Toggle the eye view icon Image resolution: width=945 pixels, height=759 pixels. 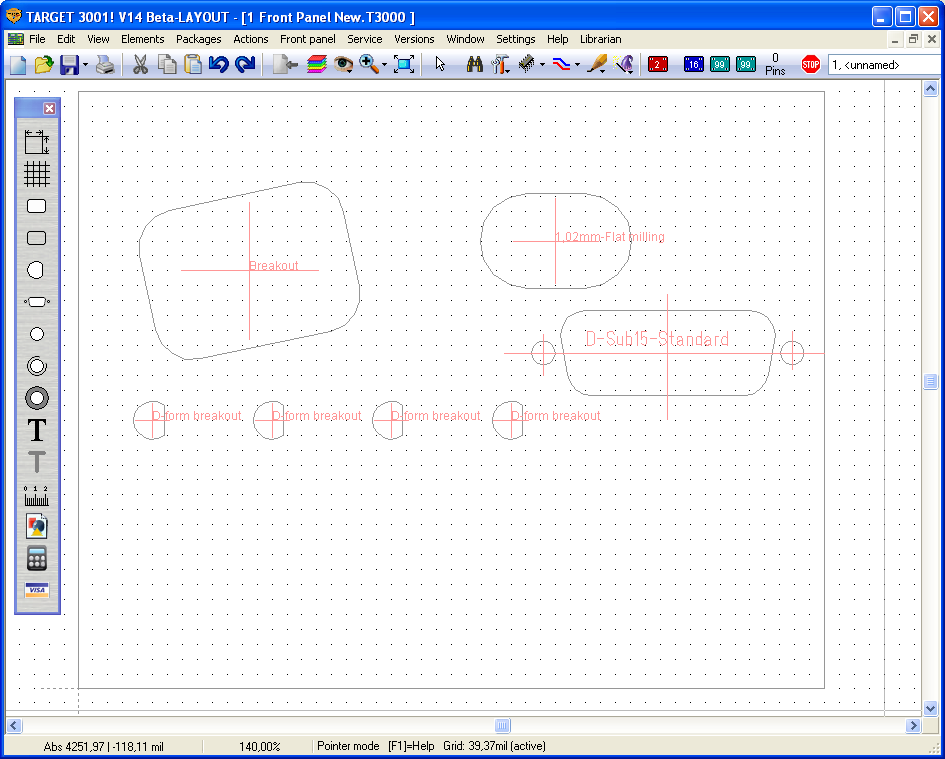pos(343,64)
